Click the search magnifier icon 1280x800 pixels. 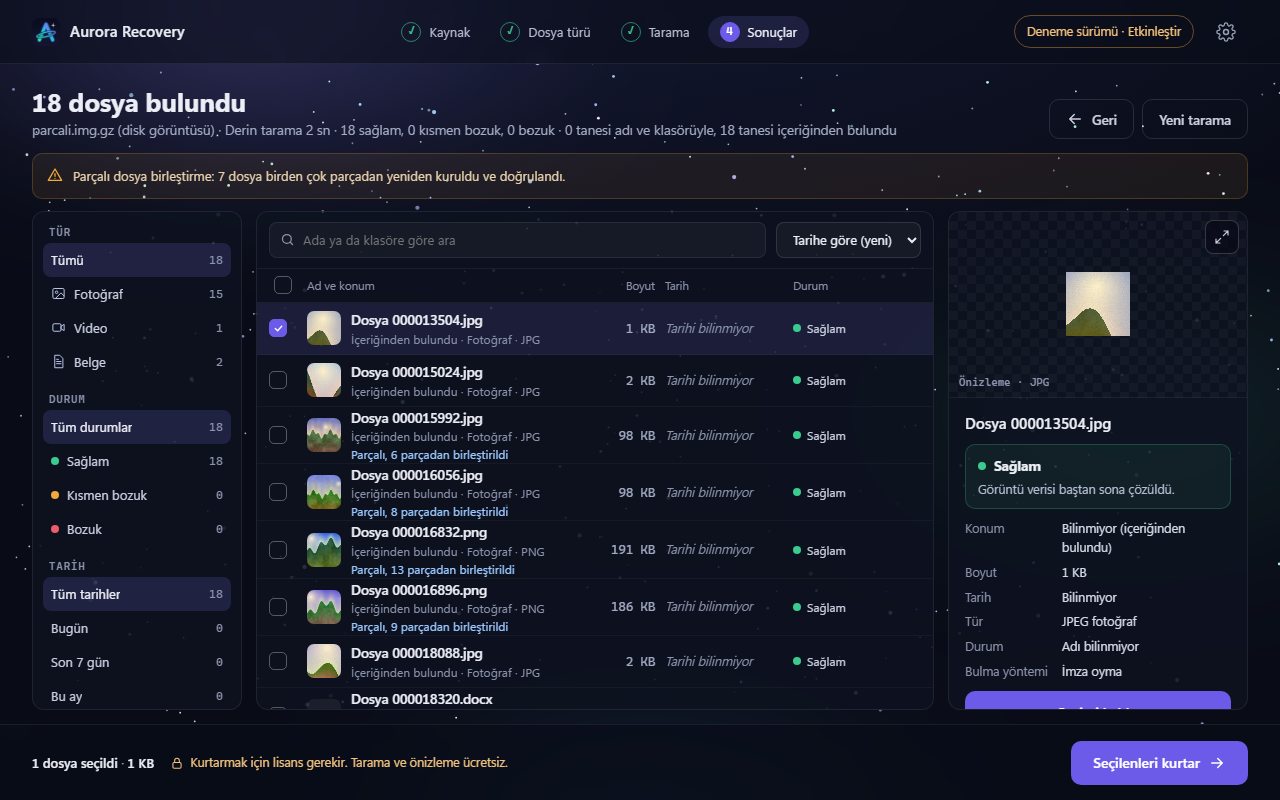(288, 240)
